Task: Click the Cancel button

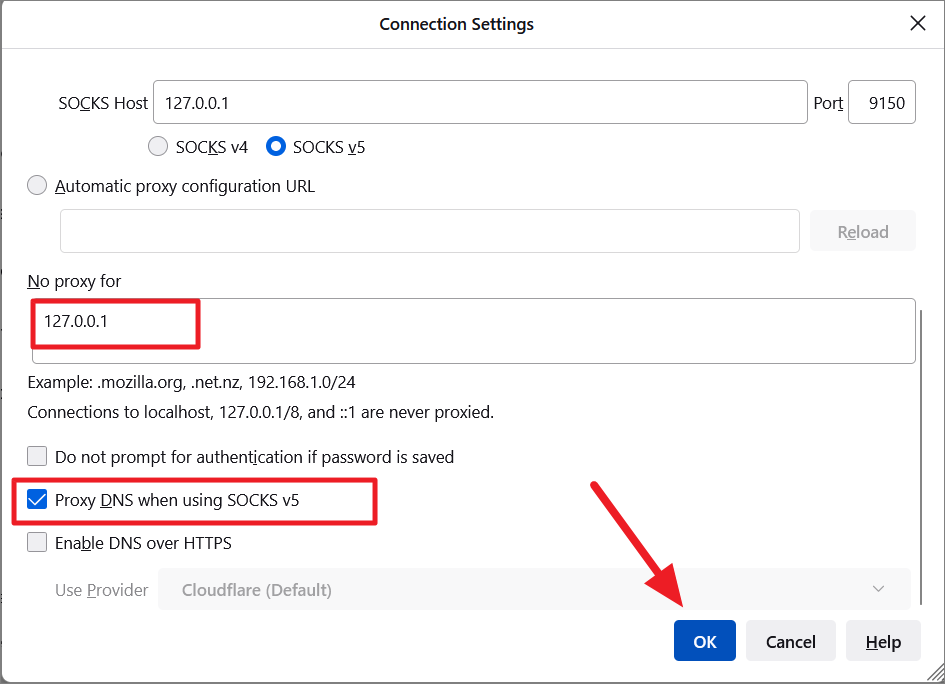Action: click(790, 641)
